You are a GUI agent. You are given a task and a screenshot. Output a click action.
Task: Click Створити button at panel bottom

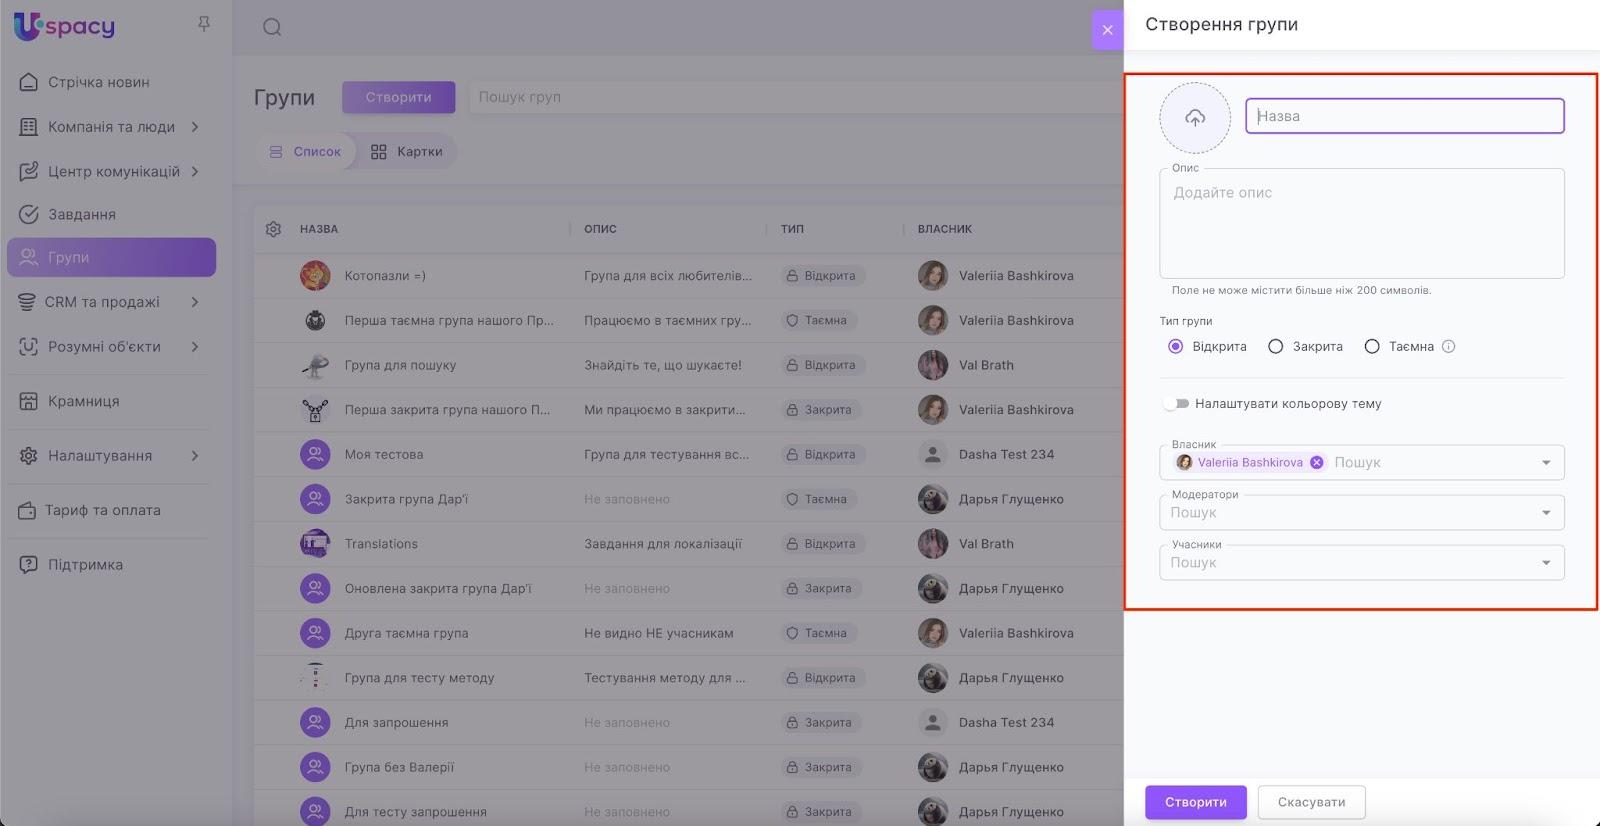1196,802
